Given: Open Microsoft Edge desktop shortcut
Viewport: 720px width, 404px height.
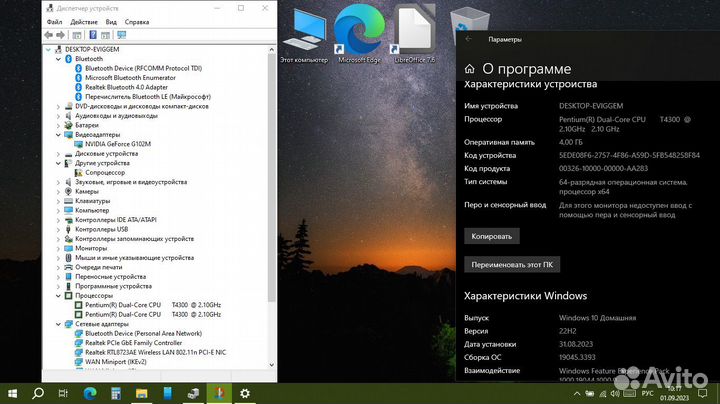Looking at the screenshot, I should 360,34.
